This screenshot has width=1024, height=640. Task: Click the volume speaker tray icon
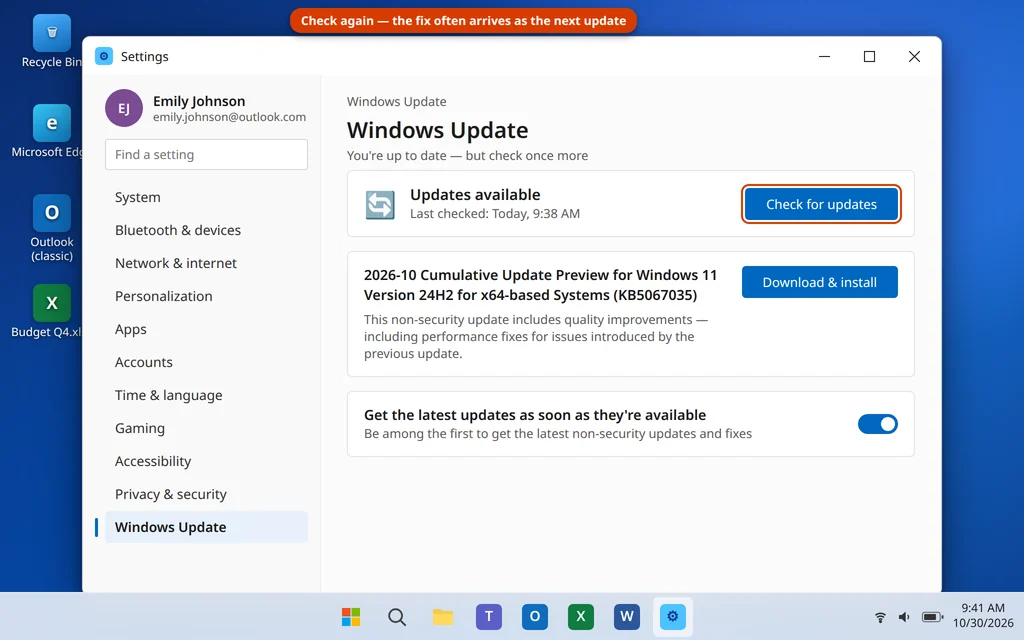click(904, 616)
